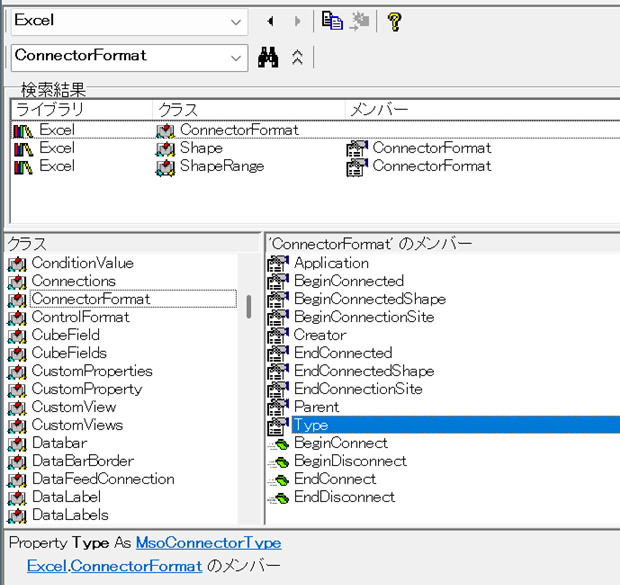Click the 'ConnectorFormat' のメンバー list header
This screenshot has height=585, width=620.
(x=444, y=244)
